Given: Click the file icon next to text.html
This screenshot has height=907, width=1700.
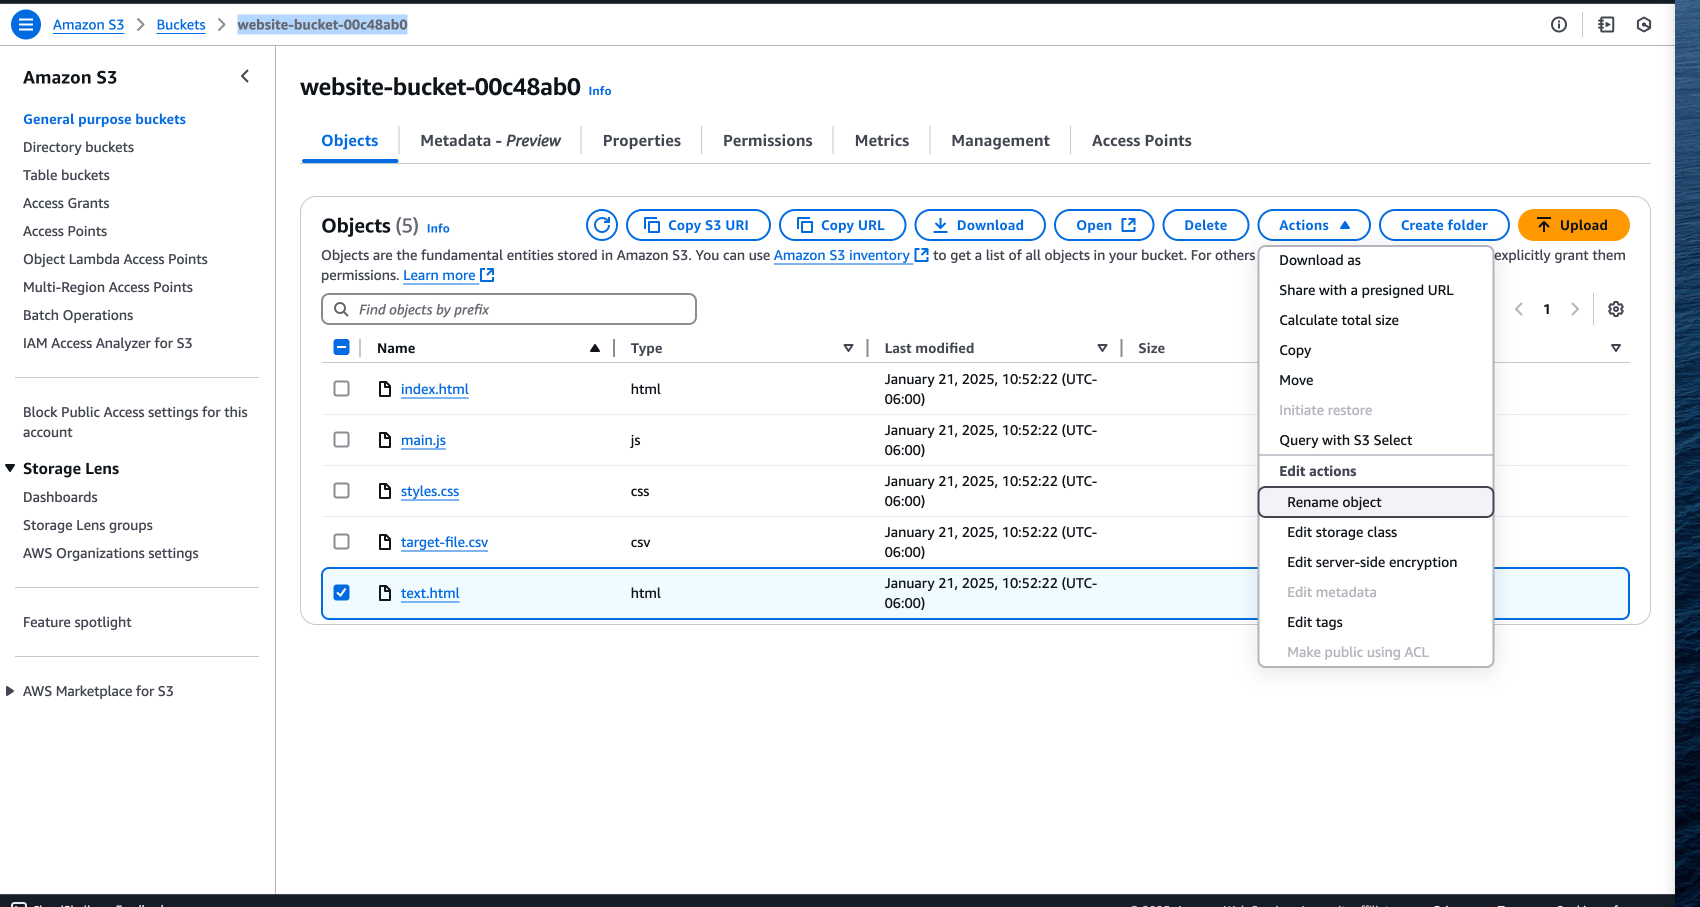Looking at the screenshot, I should (x=385, y=593).
